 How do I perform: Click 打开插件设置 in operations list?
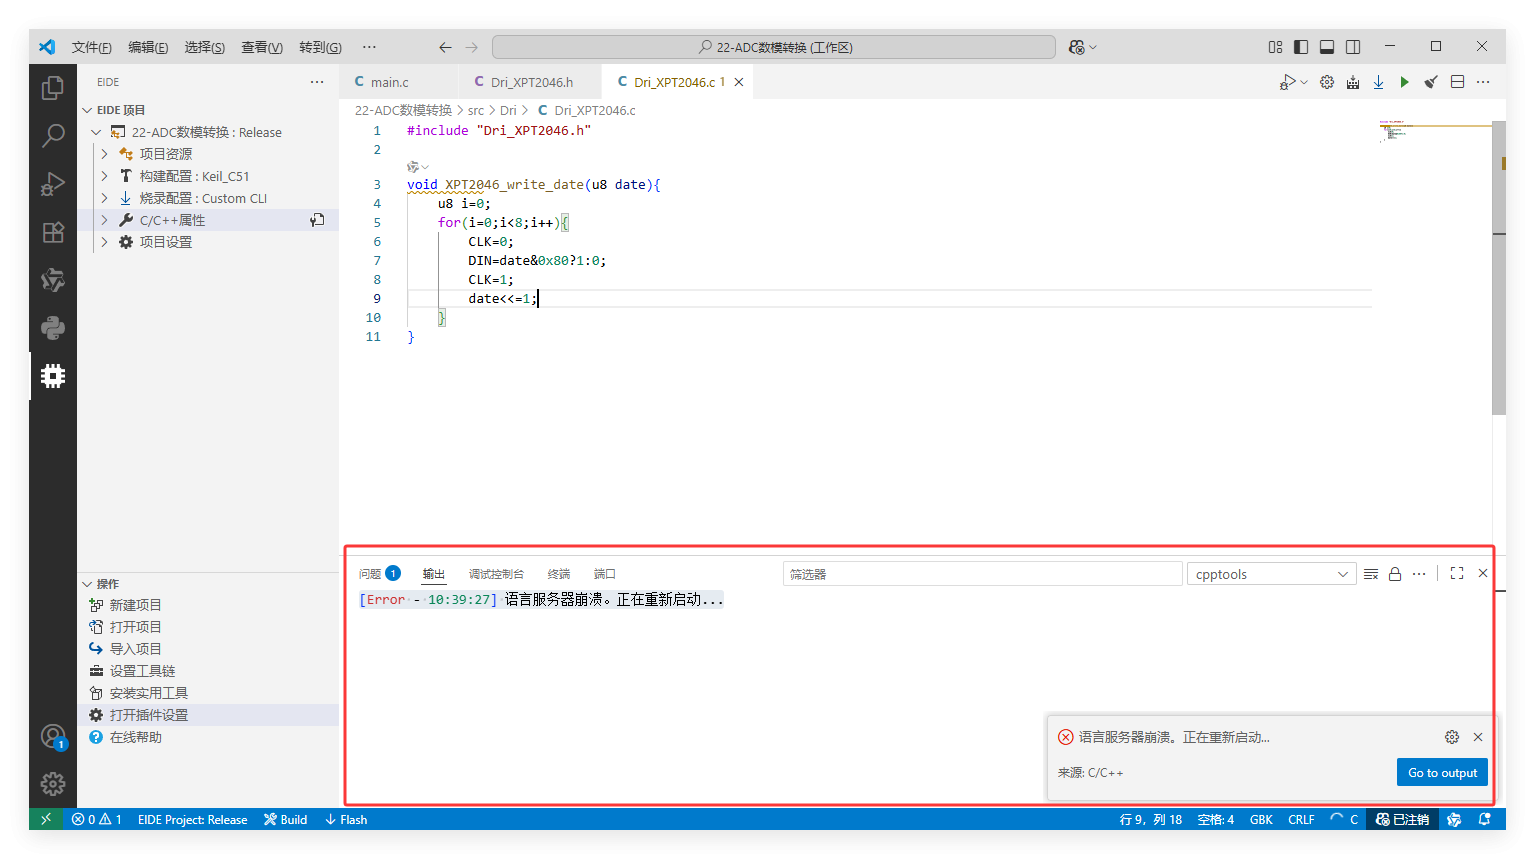pyautogui.click(x=148, y=715)
